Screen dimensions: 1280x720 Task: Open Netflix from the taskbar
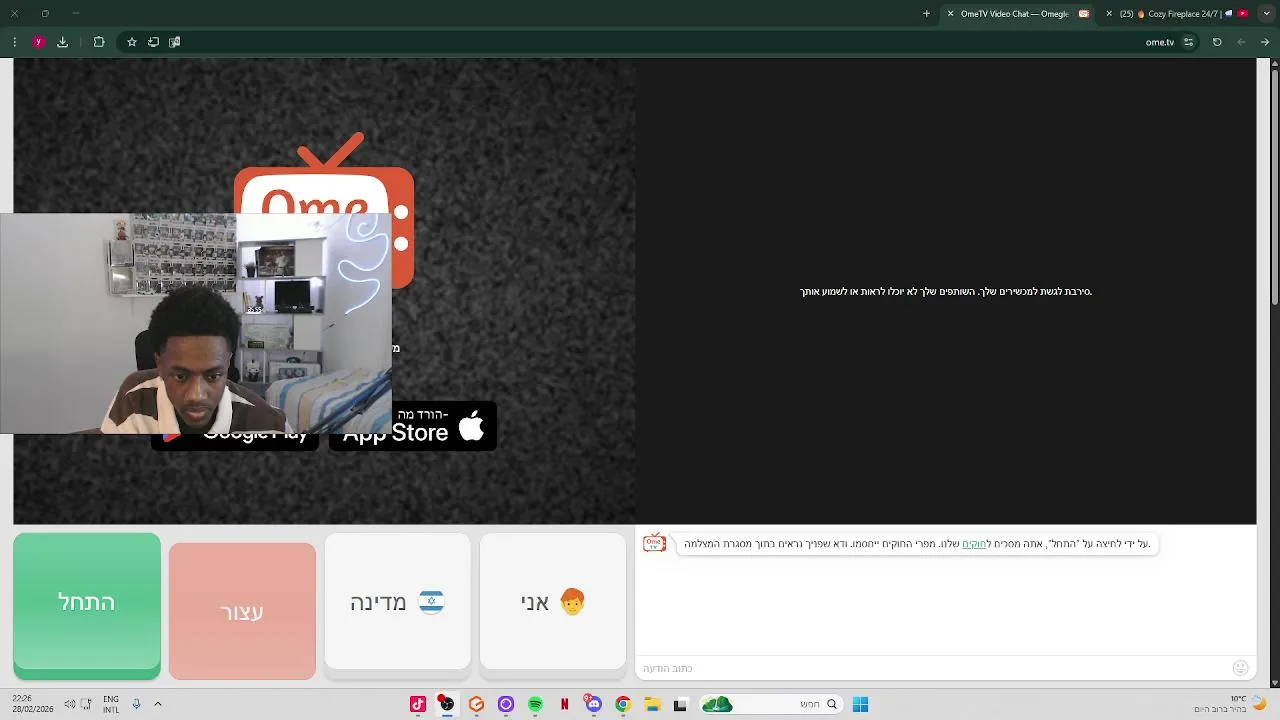tap(564, 704)
